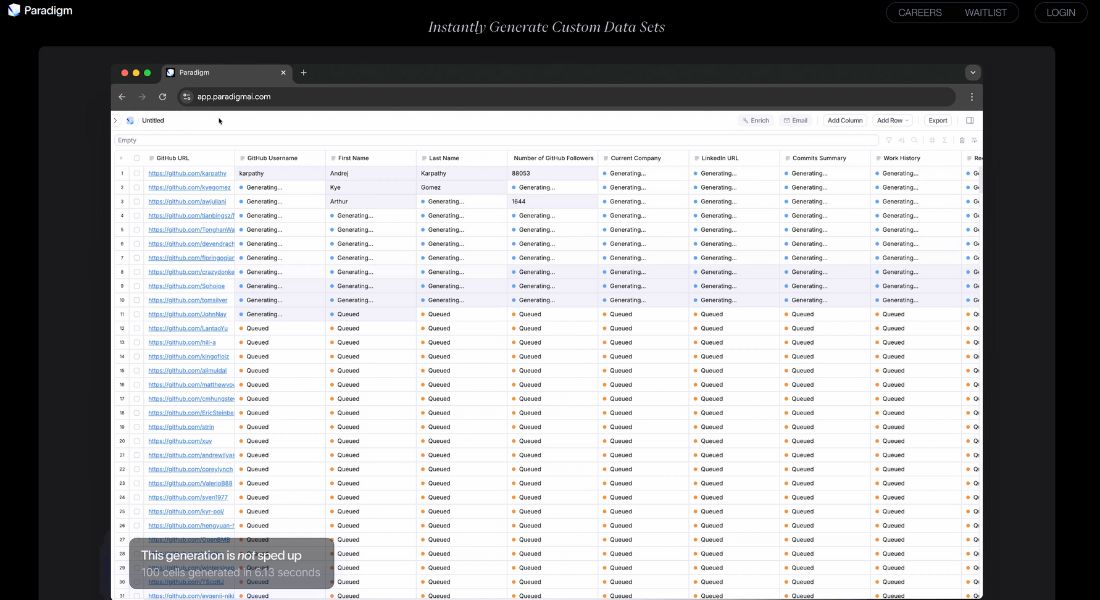Viewport: 1100px width, 600px height.
Task: Open the browser three-dot menu
Action: pos(972,97)
